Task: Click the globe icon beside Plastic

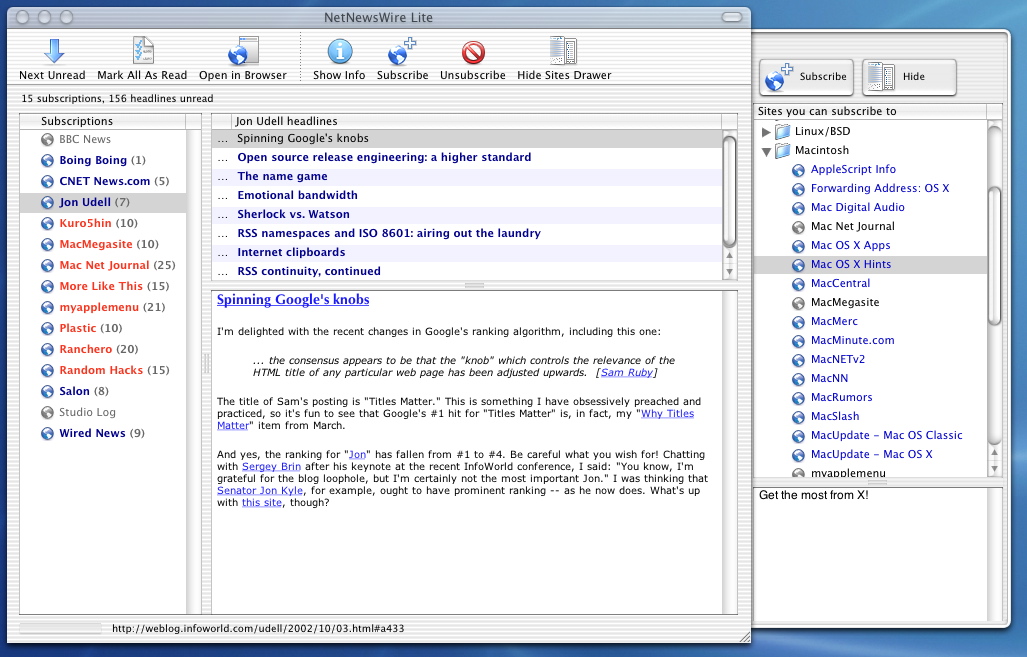Action: (x=47, y=329)
